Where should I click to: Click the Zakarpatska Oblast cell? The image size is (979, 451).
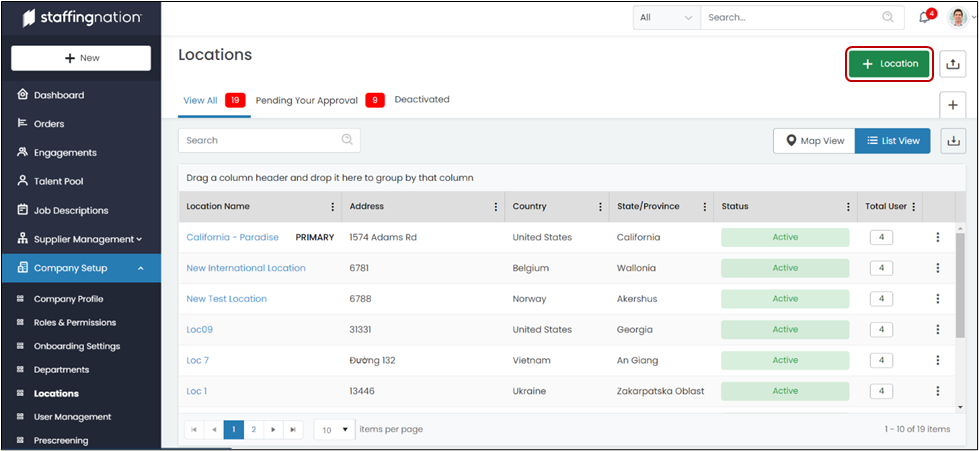click(x=661, y=391)
